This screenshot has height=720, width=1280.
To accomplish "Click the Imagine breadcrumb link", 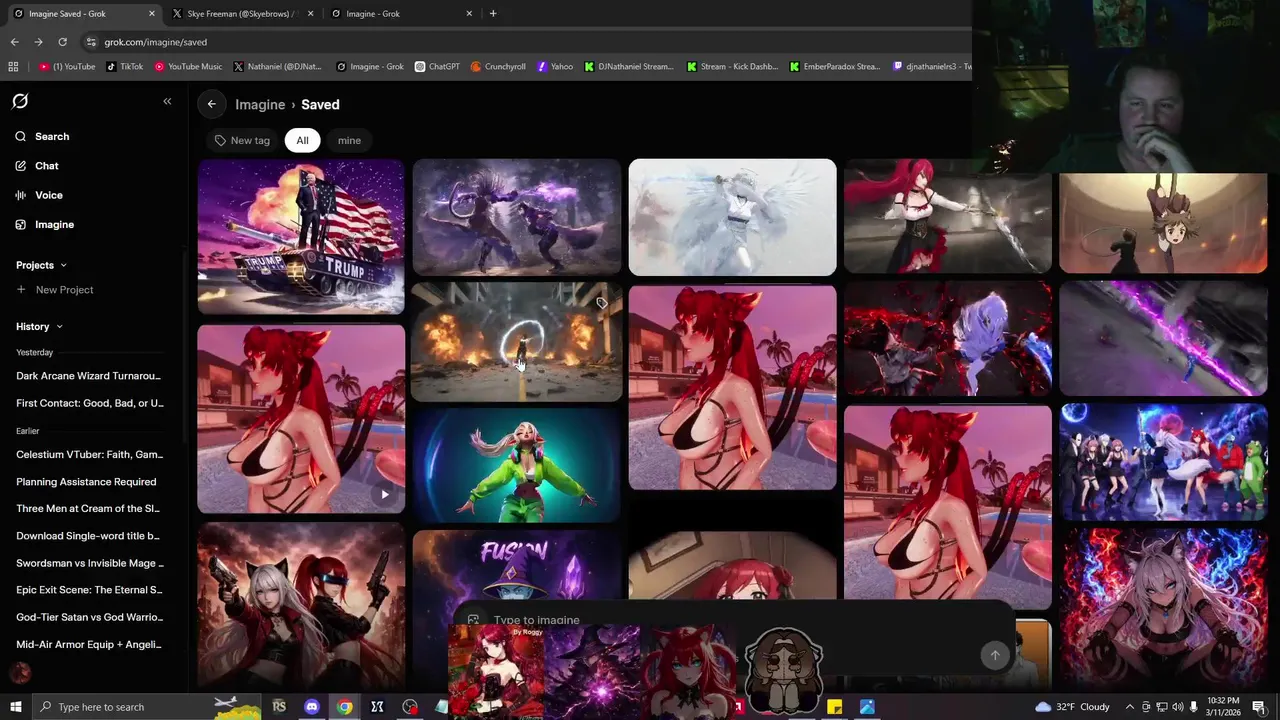I will [x=260, y=104].
